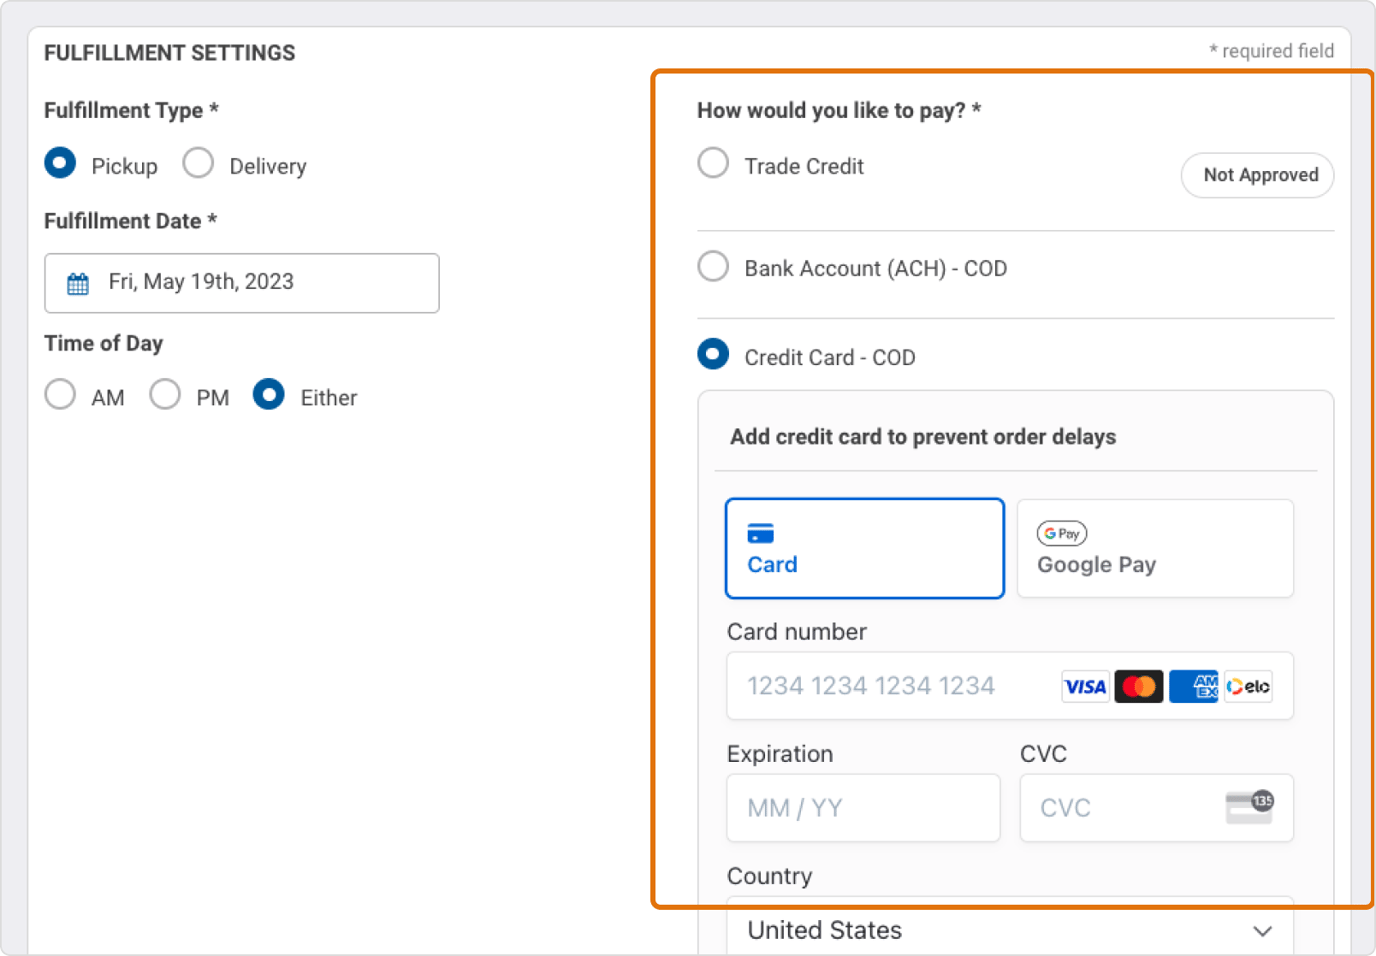1376x956 pixels.
Task: Click the Google Pay logo icon
Action: 1062,533
